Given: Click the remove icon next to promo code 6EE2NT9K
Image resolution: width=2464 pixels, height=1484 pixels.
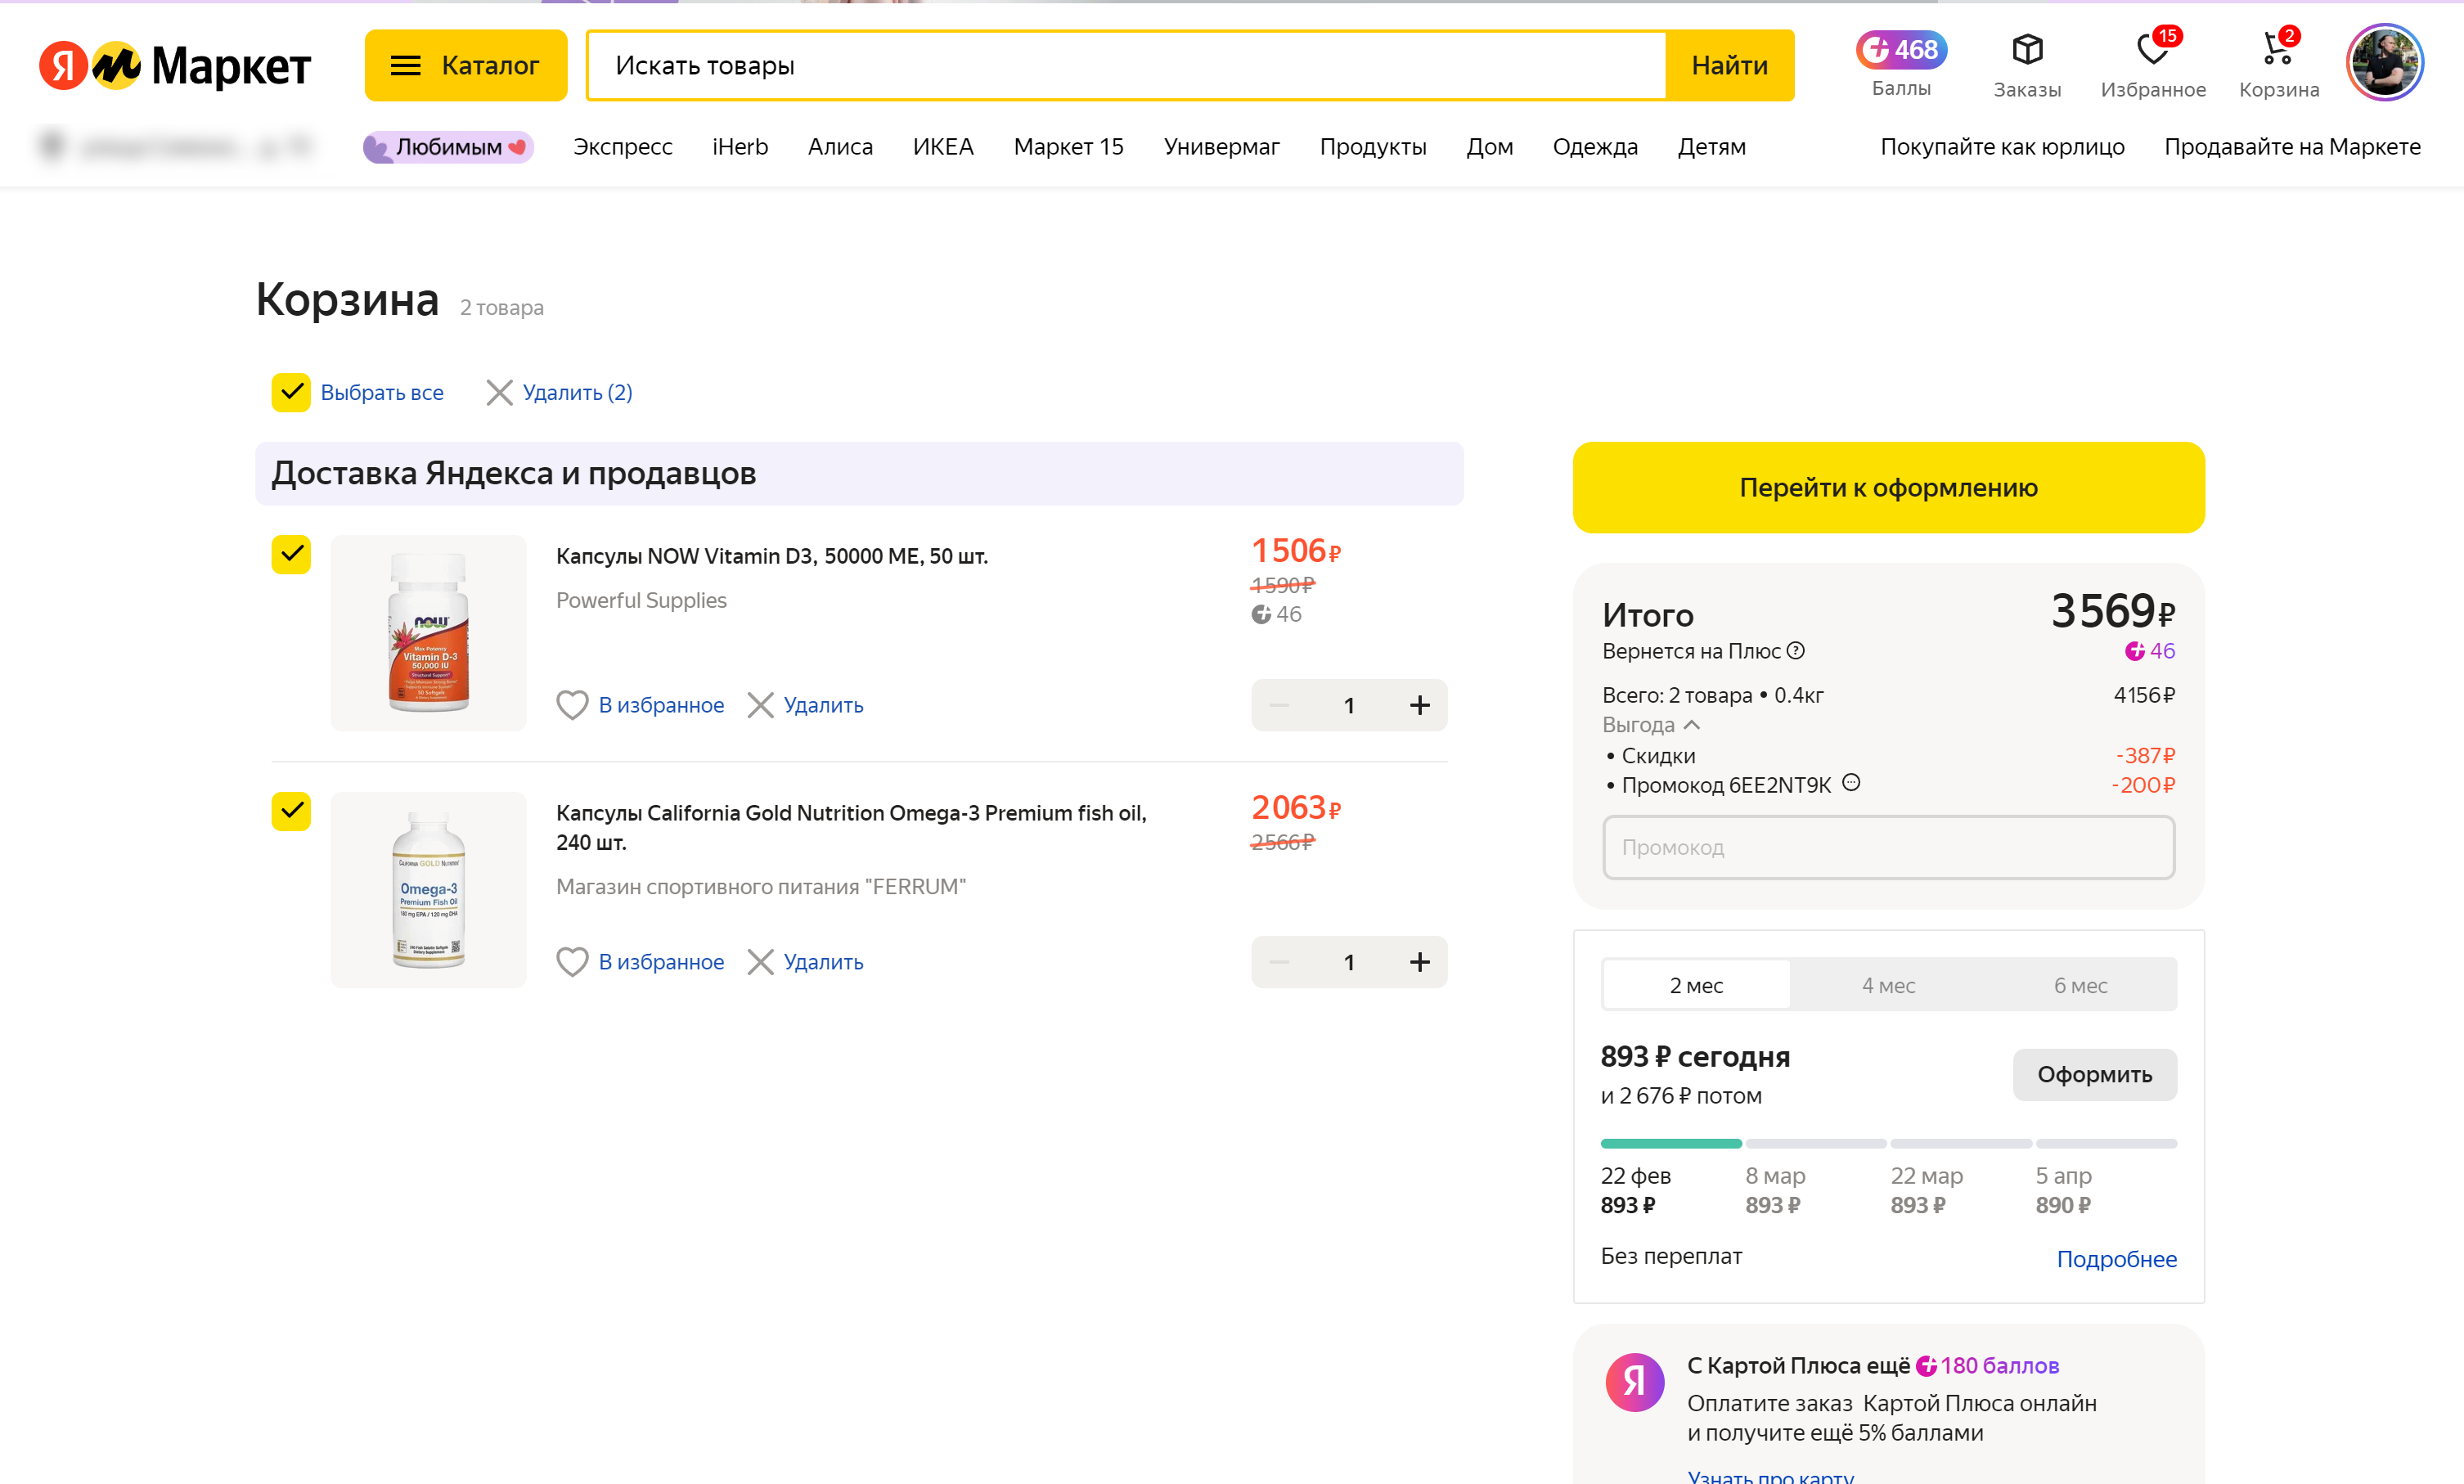Looking at the screenshot, I should coord(1851,783).
